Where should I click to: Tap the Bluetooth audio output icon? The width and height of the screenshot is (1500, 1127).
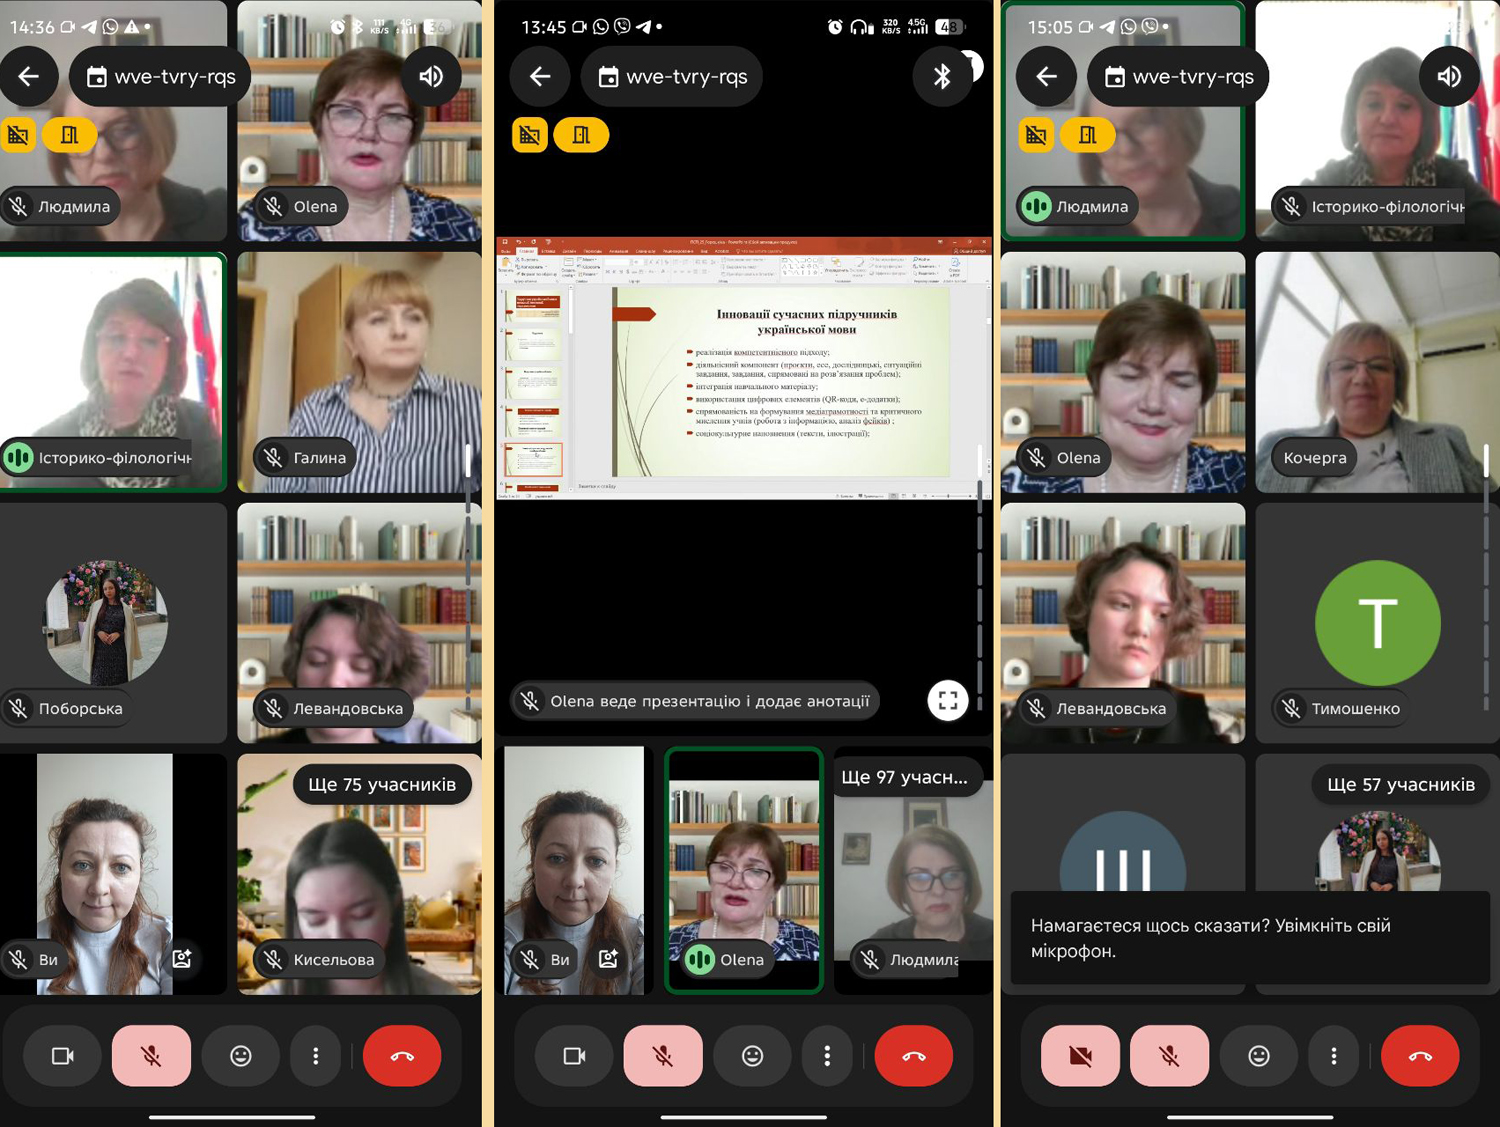[941, 77]
